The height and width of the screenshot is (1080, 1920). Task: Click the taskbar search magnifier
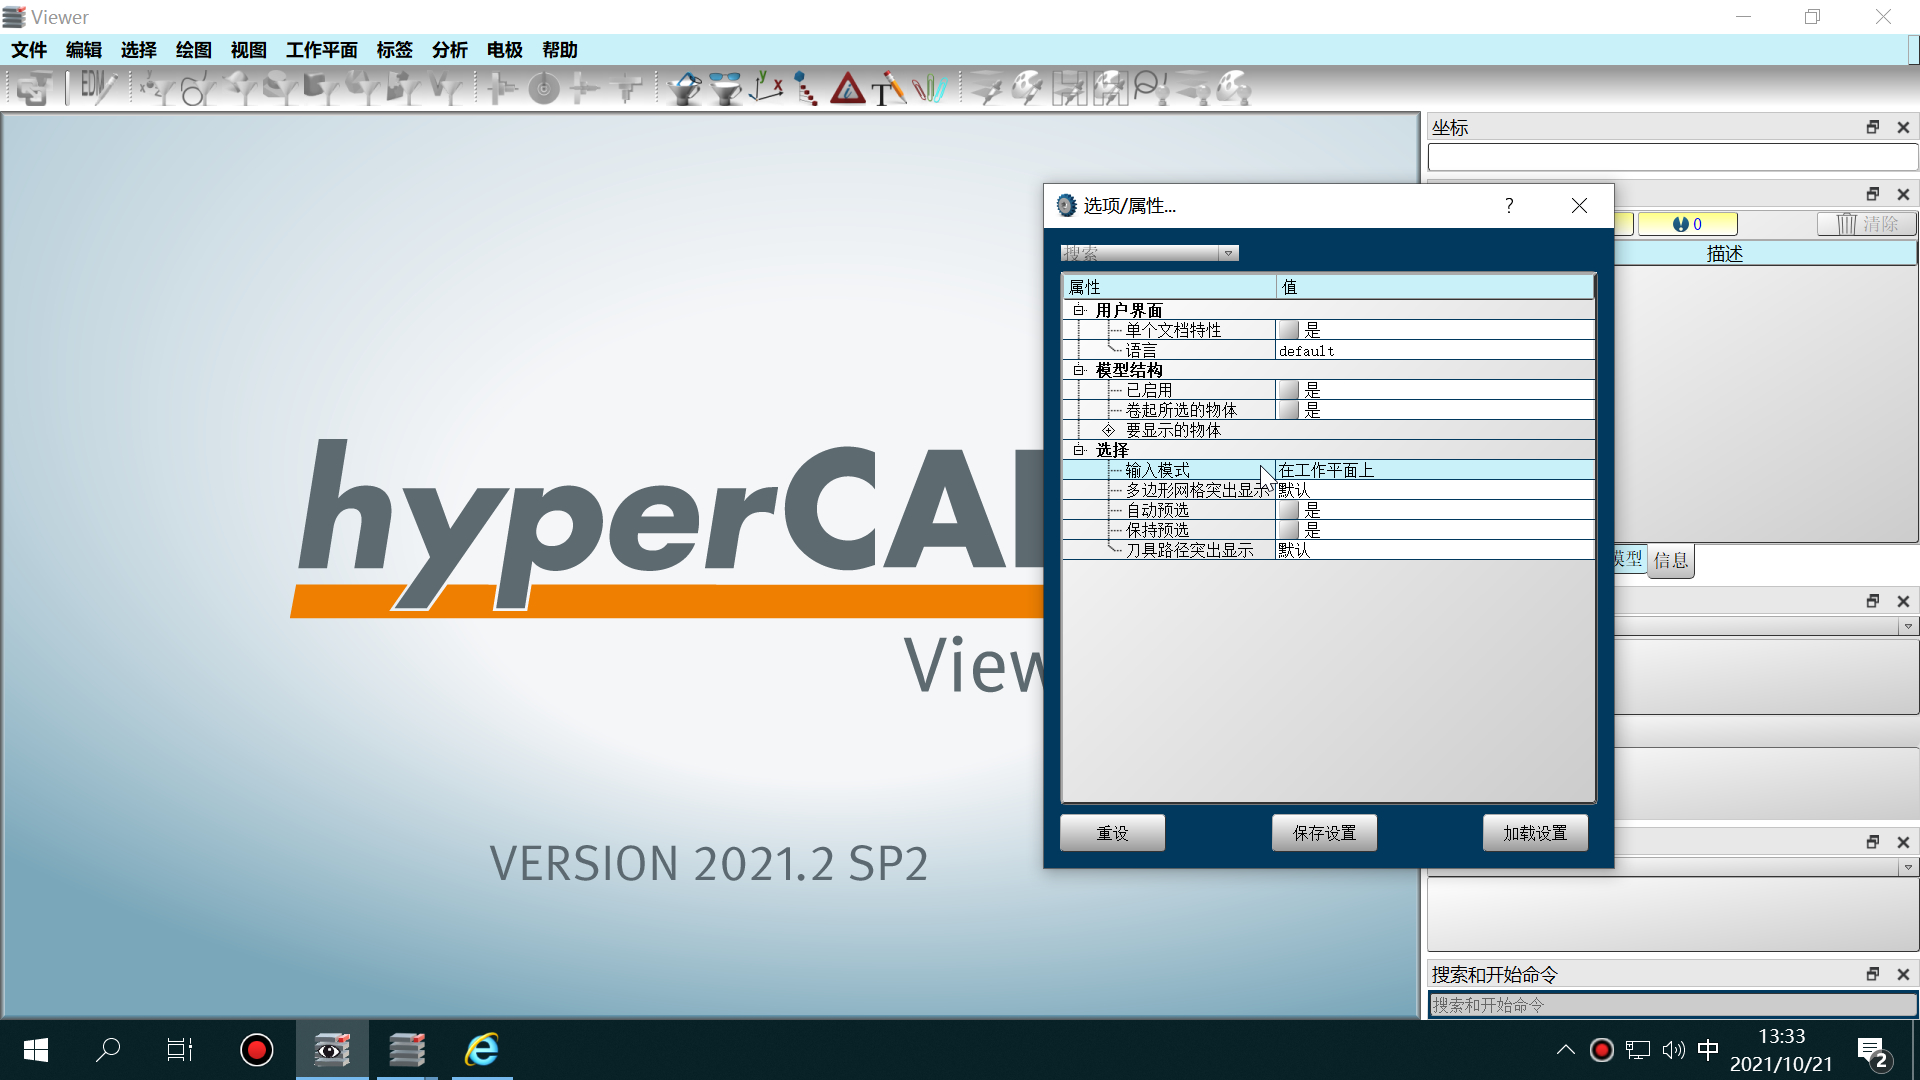(x=108, y=1050)
